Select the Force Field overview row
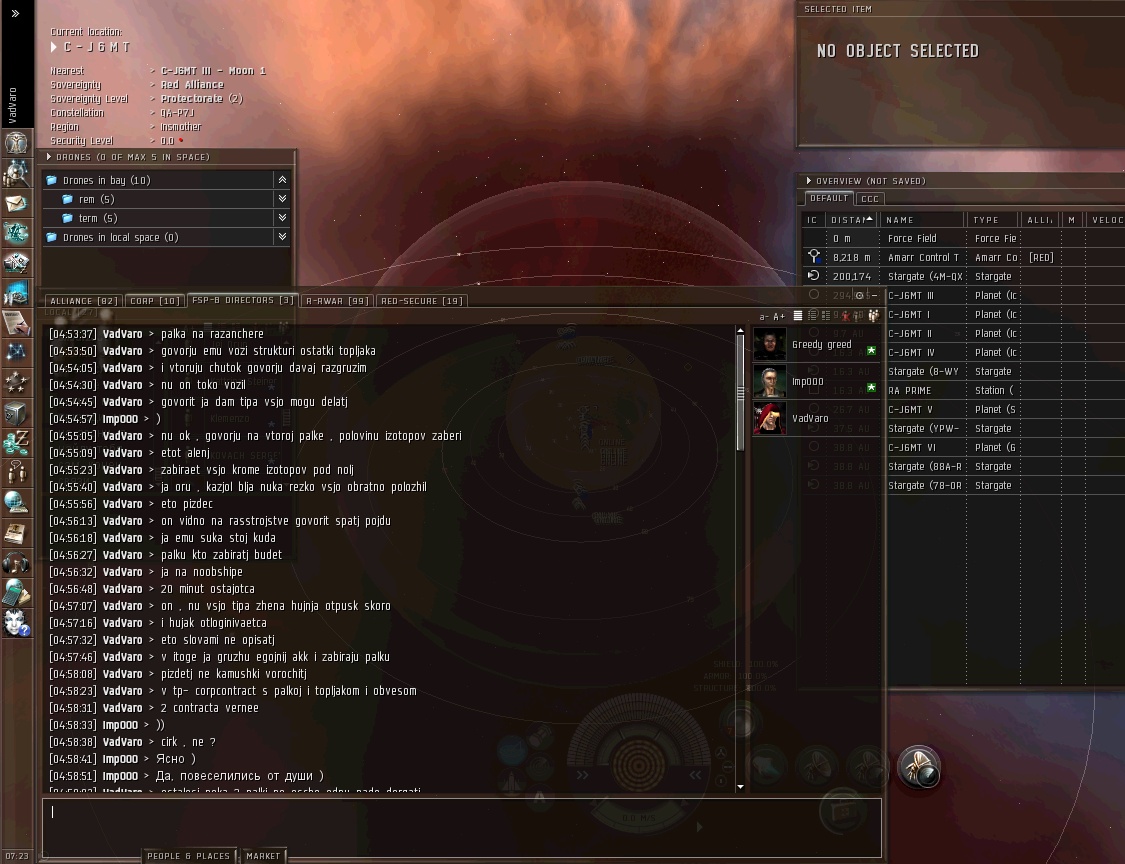 click(x=964, y=238)
